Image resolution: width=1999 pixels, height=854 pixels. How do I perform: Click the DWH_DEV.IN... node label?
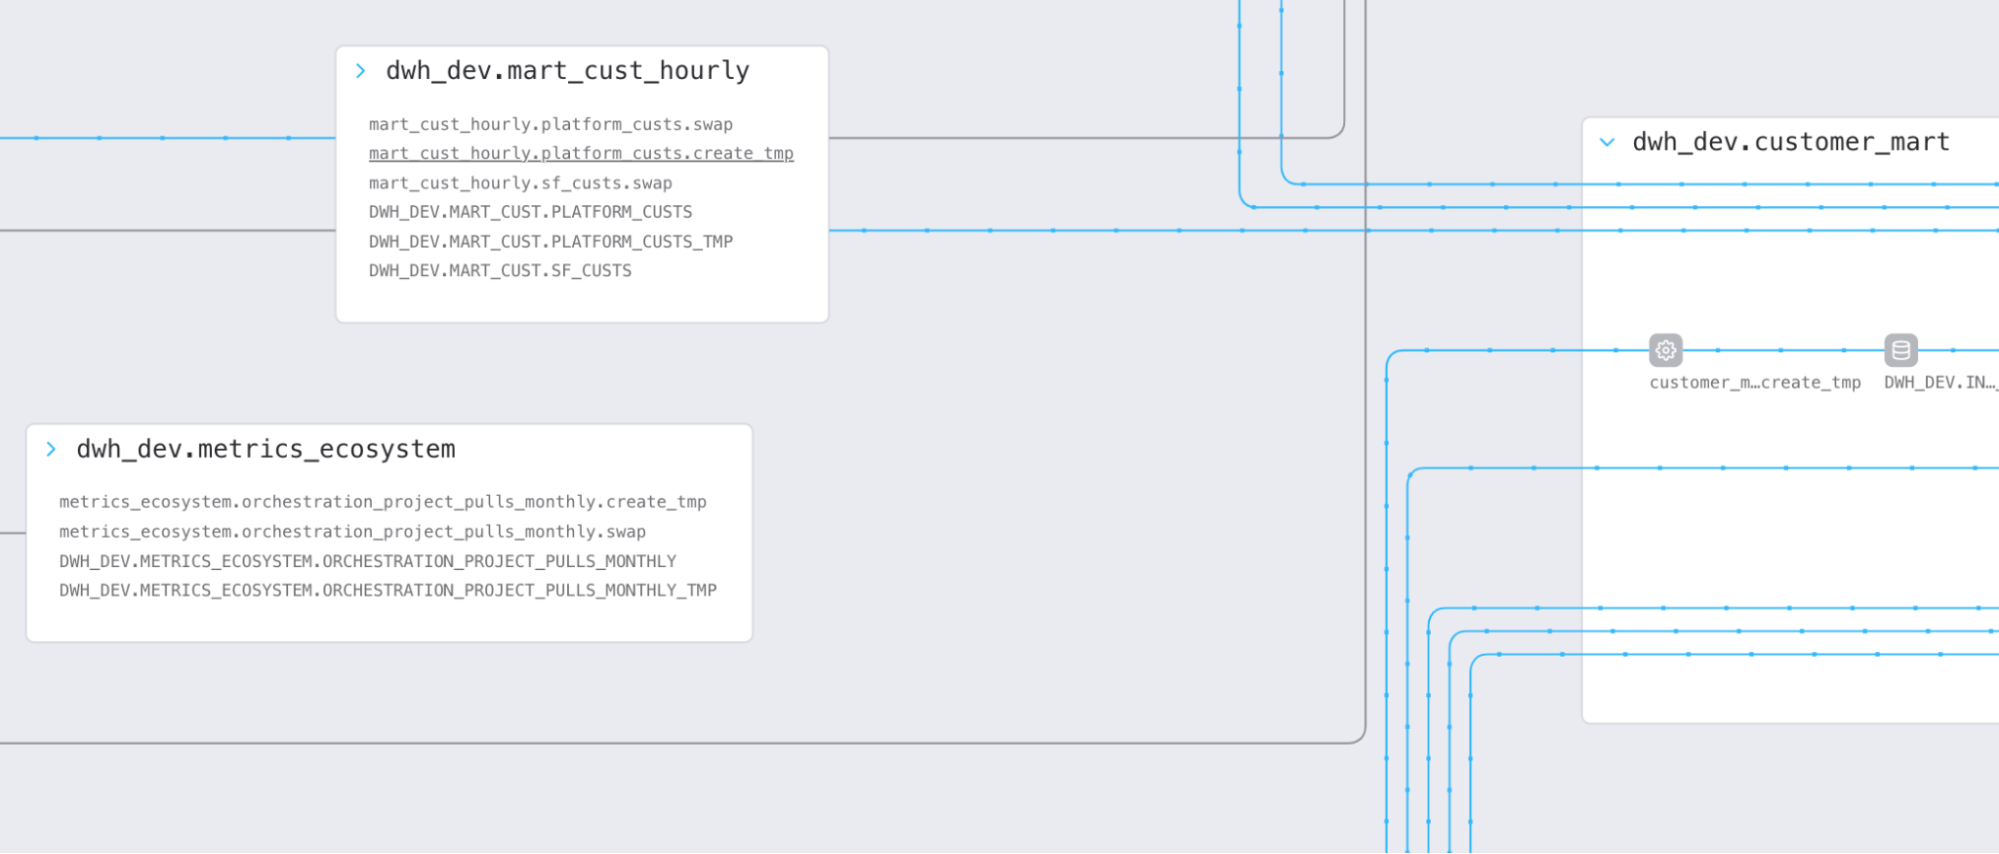pyautogui.click(x=1938, y=383)
